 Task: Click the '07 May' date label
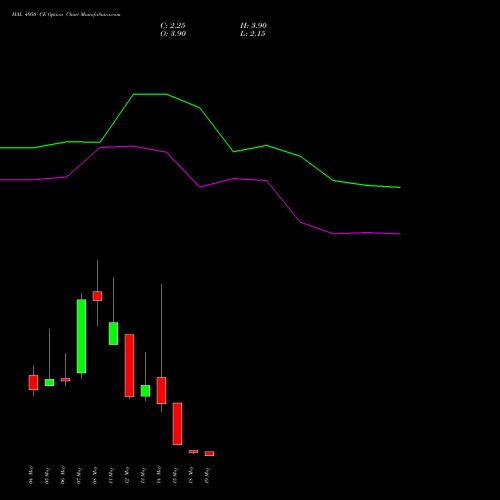[79, 475]
